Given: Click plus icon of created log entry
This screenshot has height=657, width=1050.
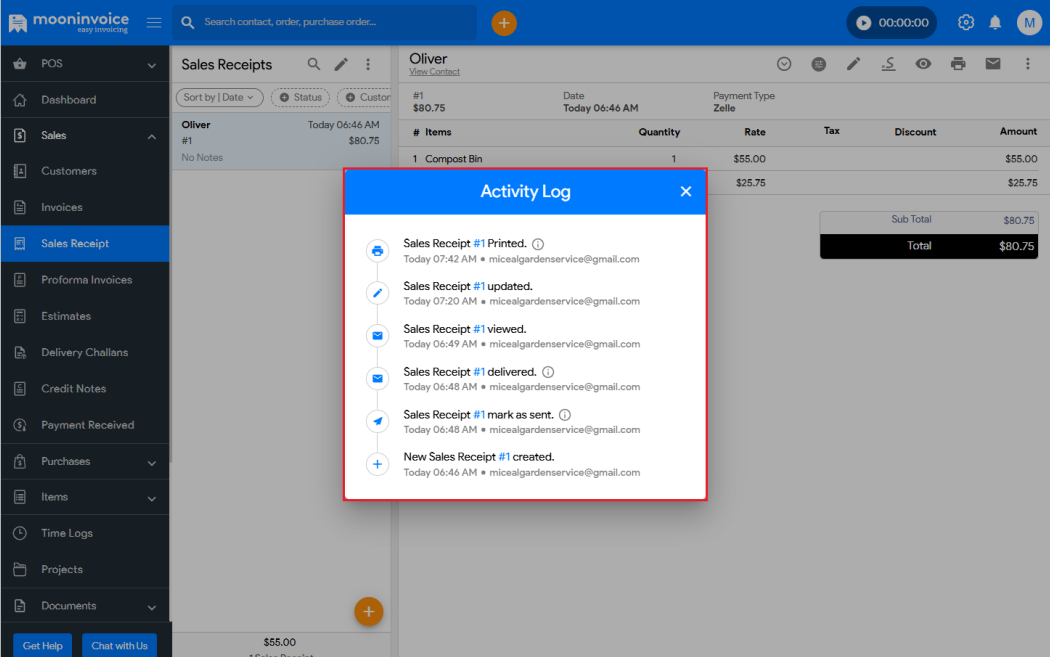Looking at the screenshot, I should pos(377,464).
